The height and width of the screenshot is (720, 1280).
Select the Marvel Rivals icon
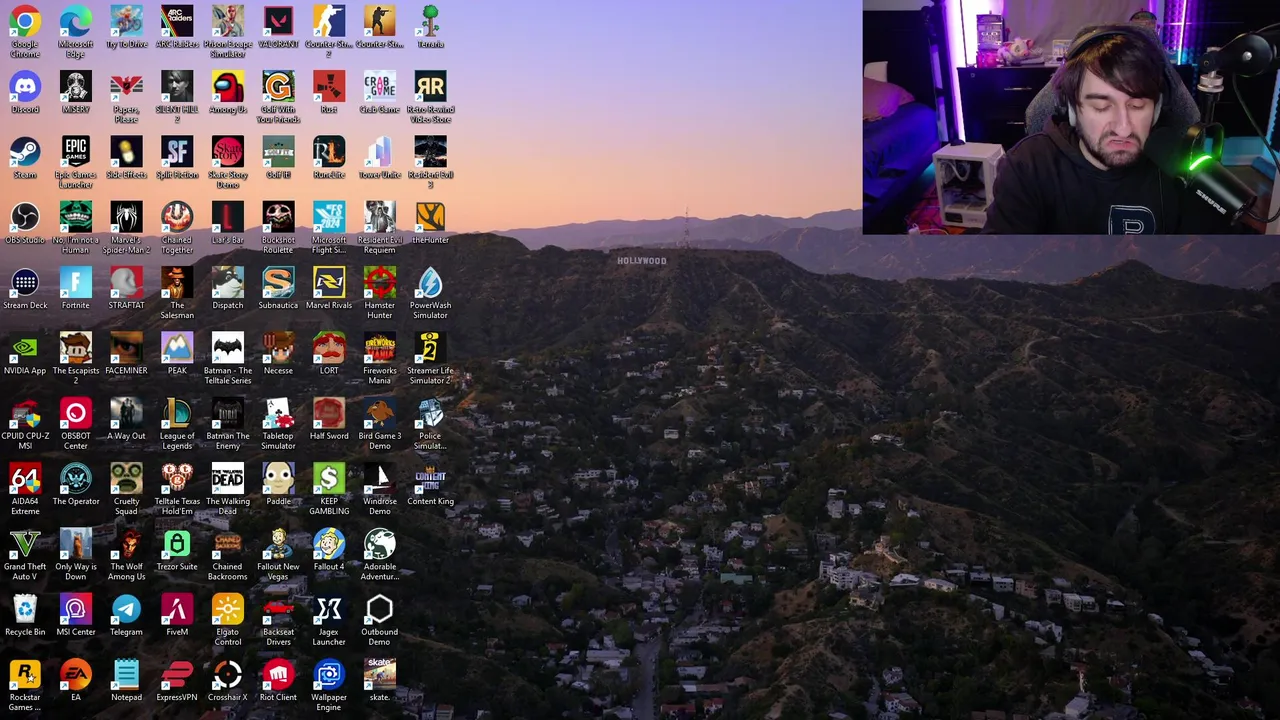click(329, 283)
